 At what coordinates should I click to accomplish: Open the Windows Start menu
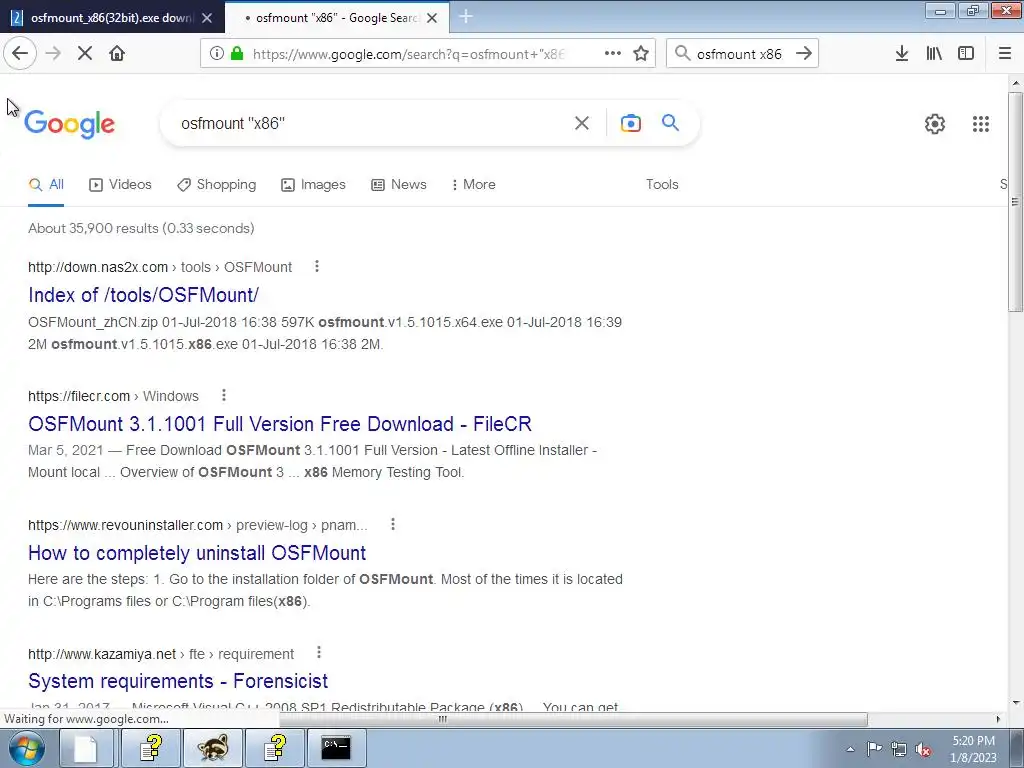coord(26,748)
